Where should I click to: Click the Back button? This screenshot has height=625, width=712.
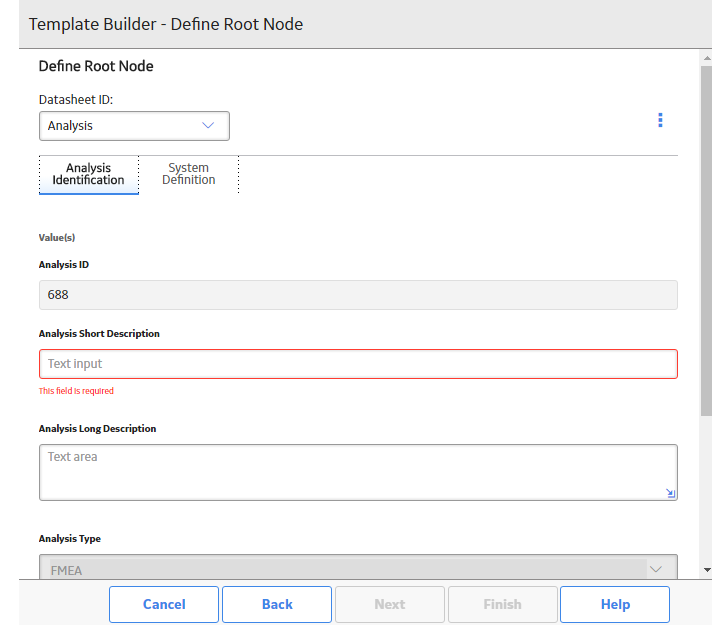(x=277, y=604)
